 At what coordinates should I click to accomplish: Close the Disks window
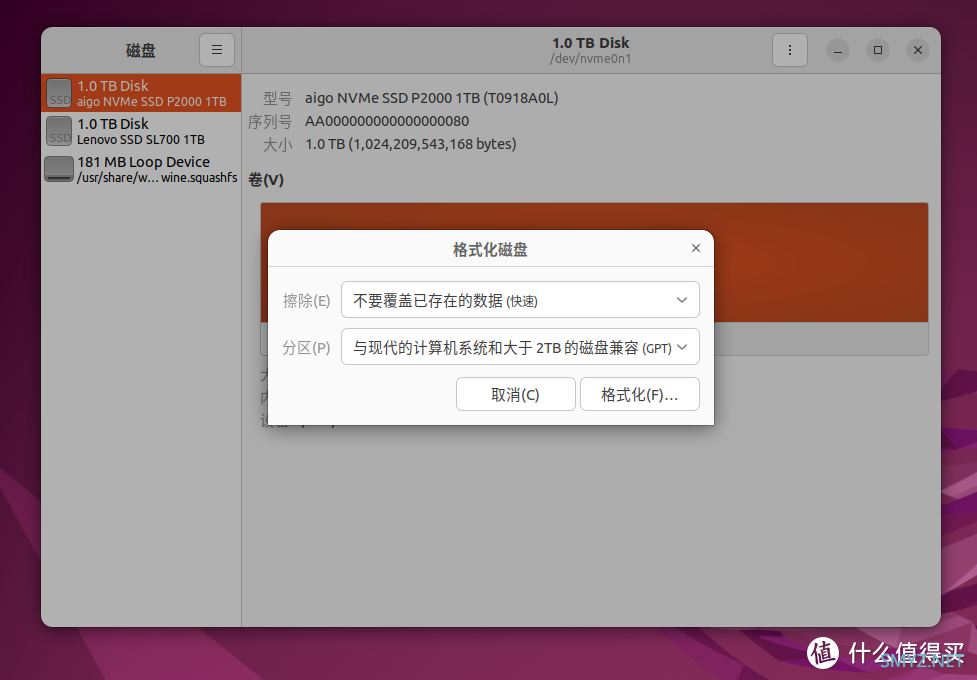tap(918, 50)
